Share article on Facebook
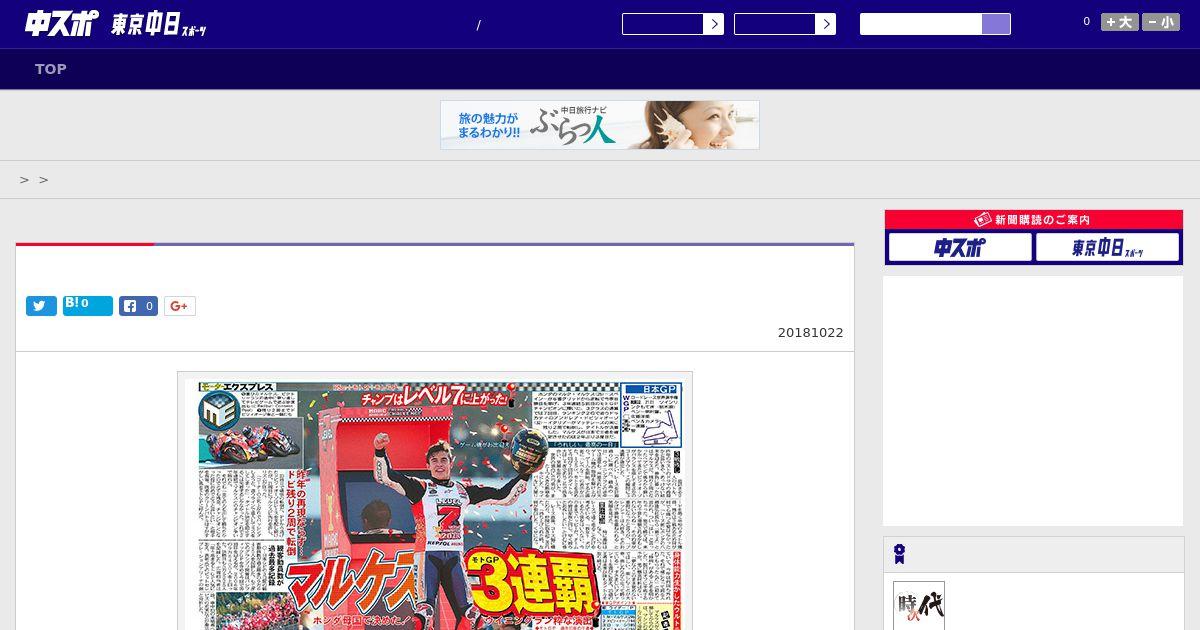The height and width of the screenshot is (630, 1200). point(139,306)
